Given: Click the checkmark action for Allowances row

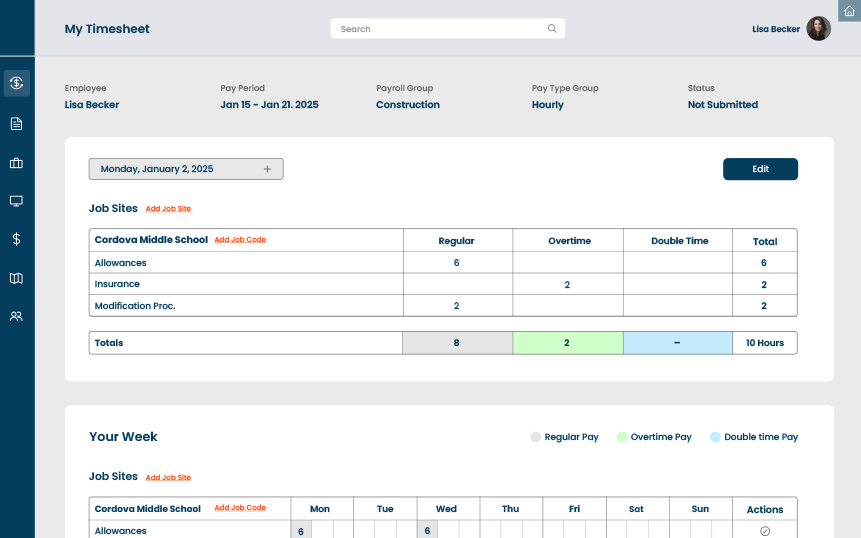Looking at the screenshot, I should click(765, 531).
